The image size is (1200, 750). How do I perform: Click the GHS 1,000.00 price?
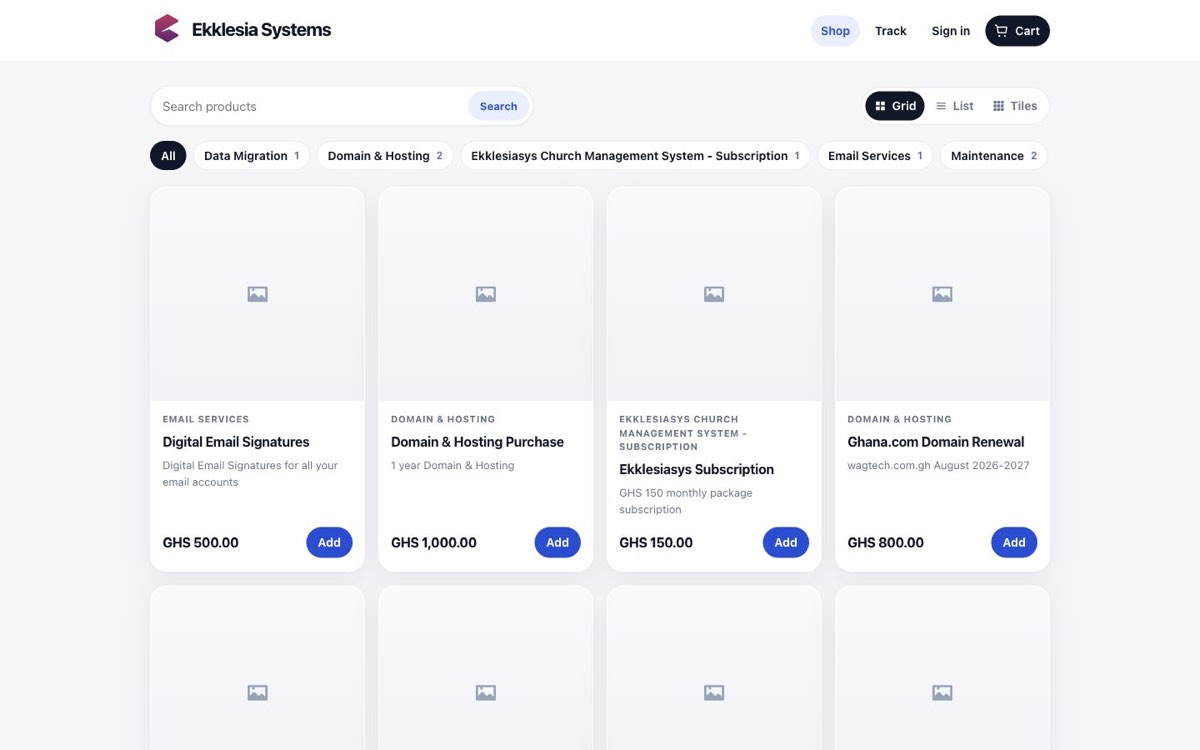[434, 543]
